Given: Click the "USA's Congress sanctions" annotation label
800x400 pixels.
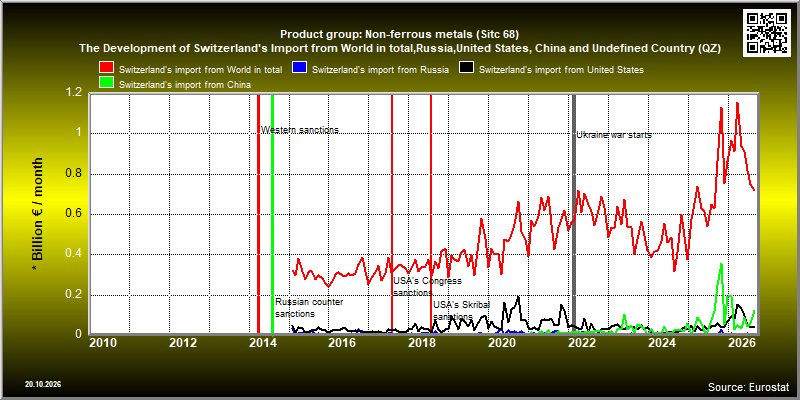Looking at the screenshot, I should tap(427, 287).
